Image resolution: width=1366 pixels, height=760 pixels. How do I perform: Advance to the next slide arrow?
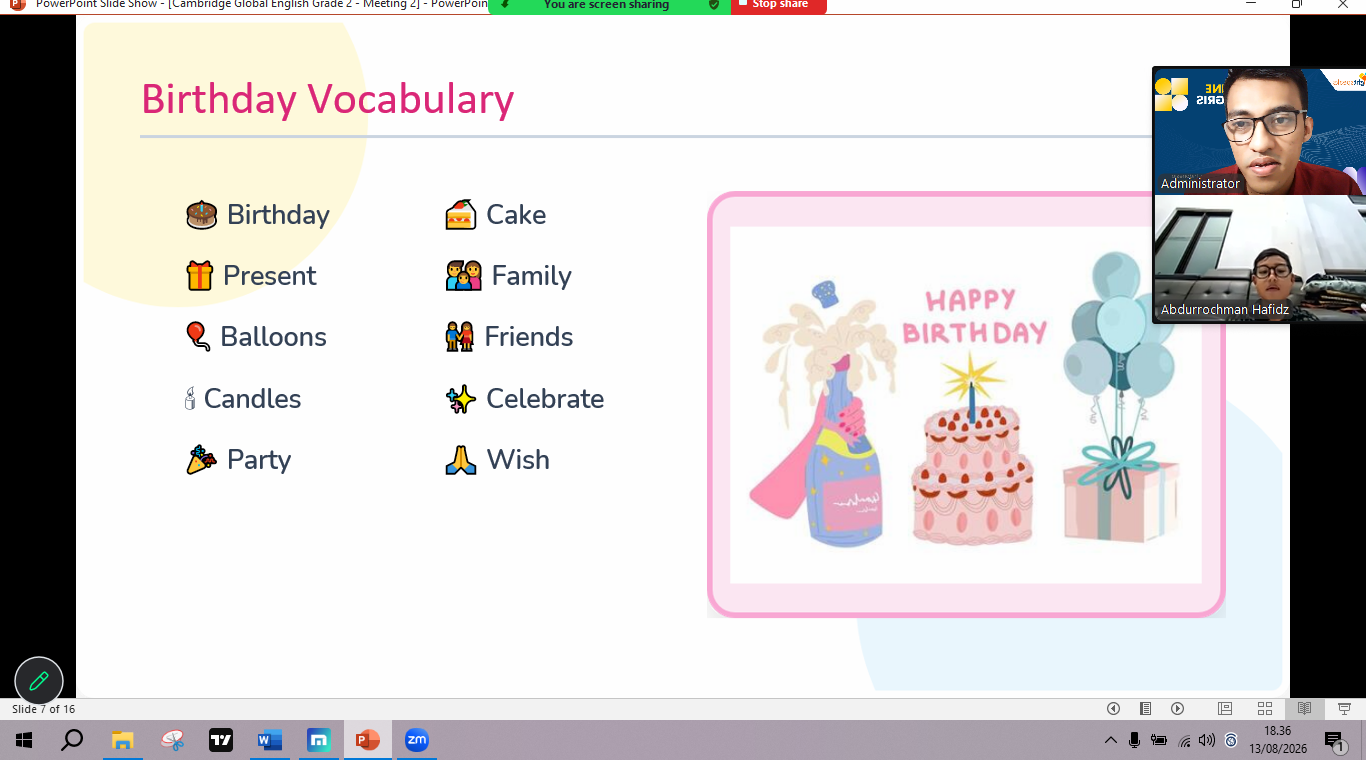tap(1177, 709)
